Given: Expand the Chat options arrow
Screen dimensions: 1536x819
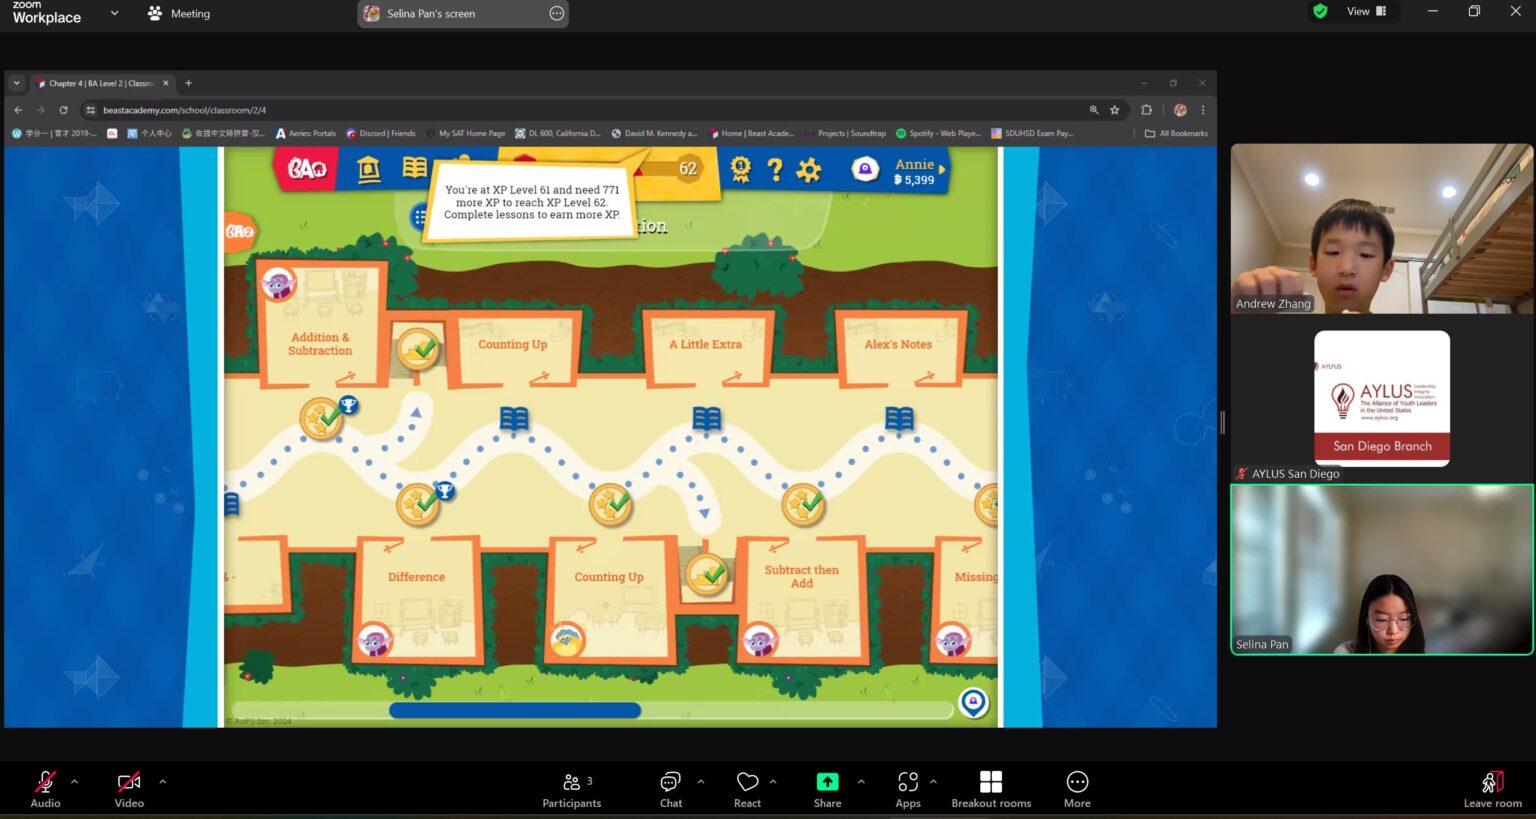Looking at the screenshot, I should click(700, 781).
